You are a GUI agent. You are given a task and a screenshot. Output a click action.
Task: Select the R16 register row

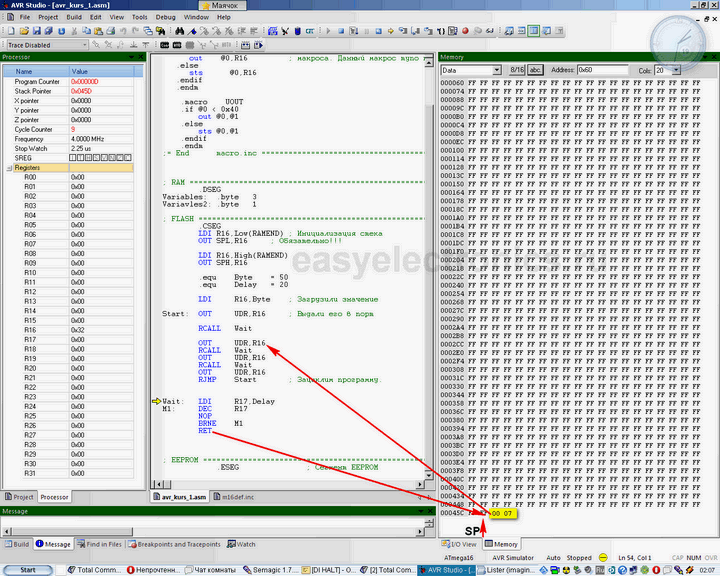click(31, 329)
